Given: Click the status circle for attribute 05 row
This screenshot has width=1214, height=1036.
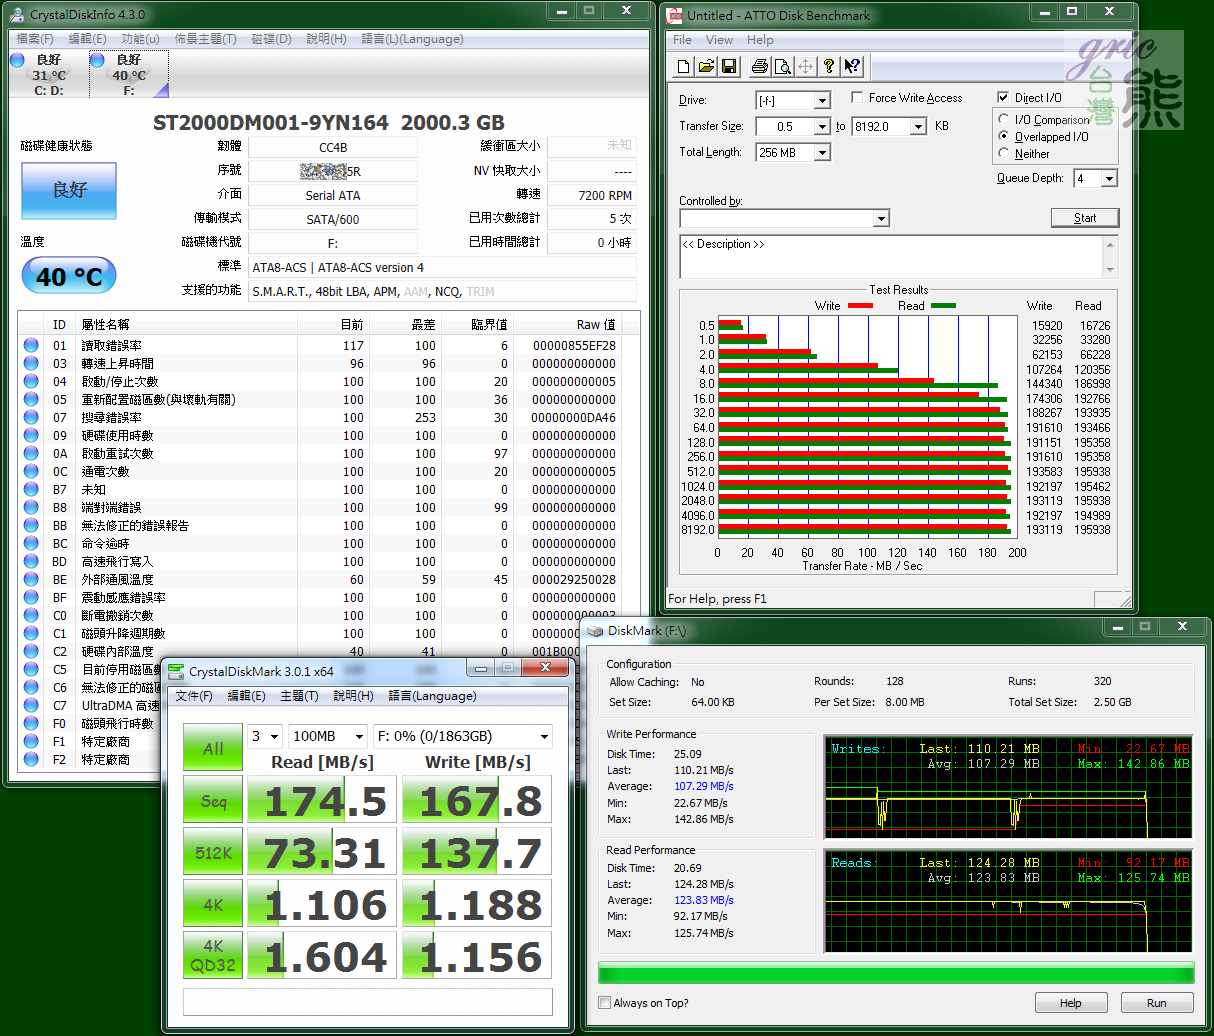Looking at the screenshot, I should click(31, 400).
